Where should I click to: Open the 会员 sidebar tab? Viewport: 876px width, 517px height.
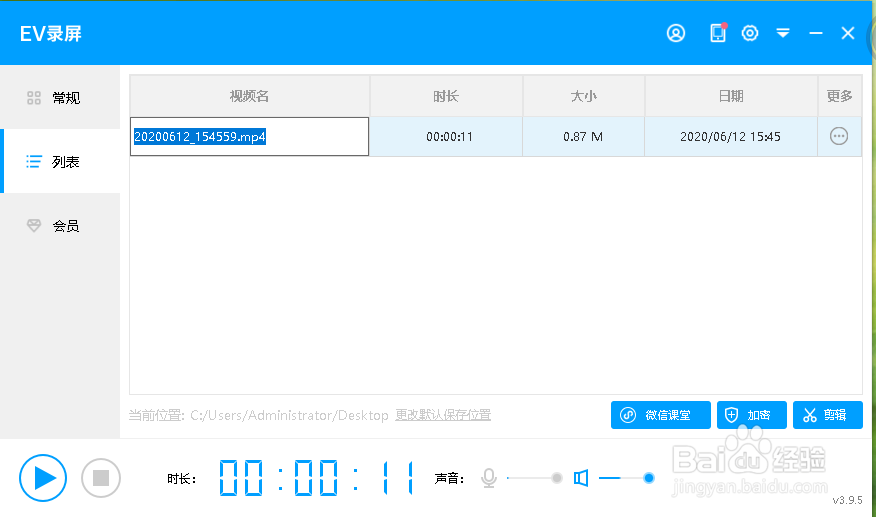click(x=60, y=226)
